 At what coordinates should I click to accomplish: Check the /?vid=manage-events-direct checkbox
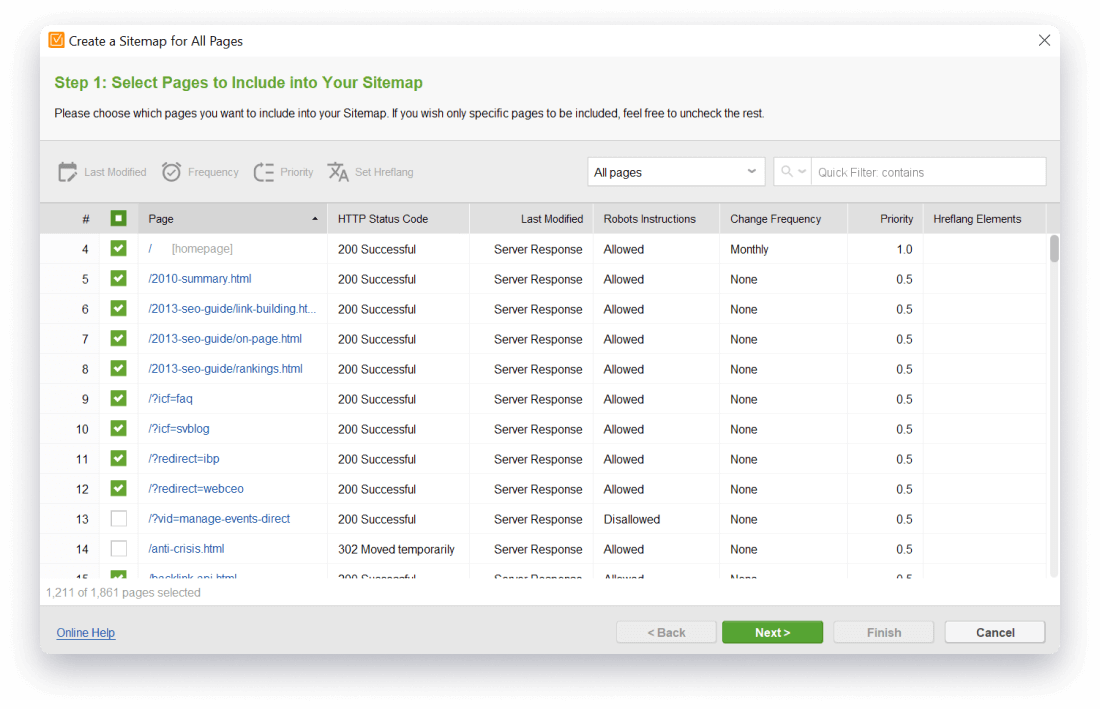coord(119,519)
